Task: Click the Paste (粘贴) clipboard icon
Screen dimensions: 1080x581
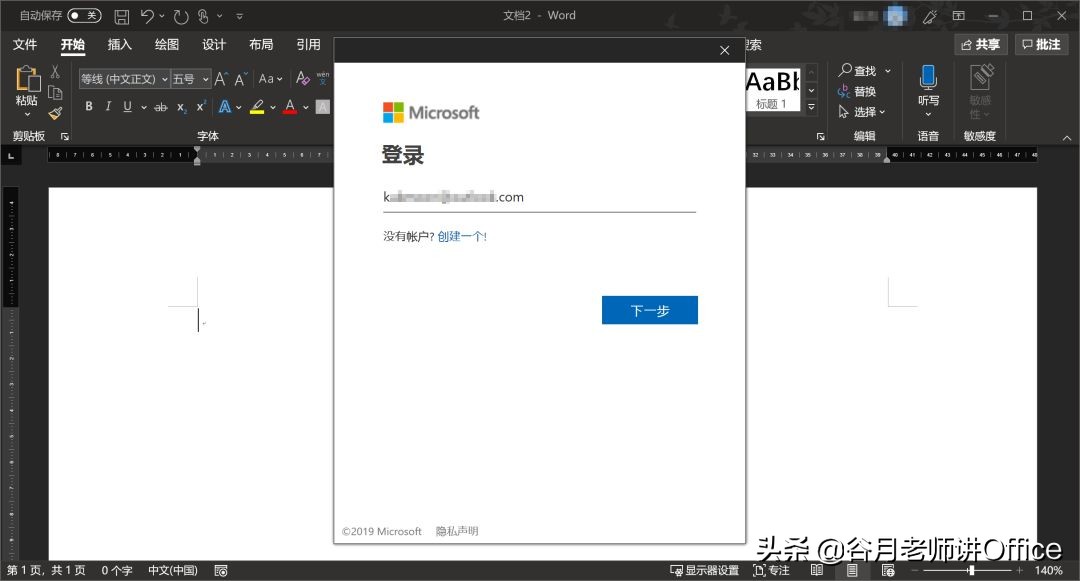Action: (28, 78)
